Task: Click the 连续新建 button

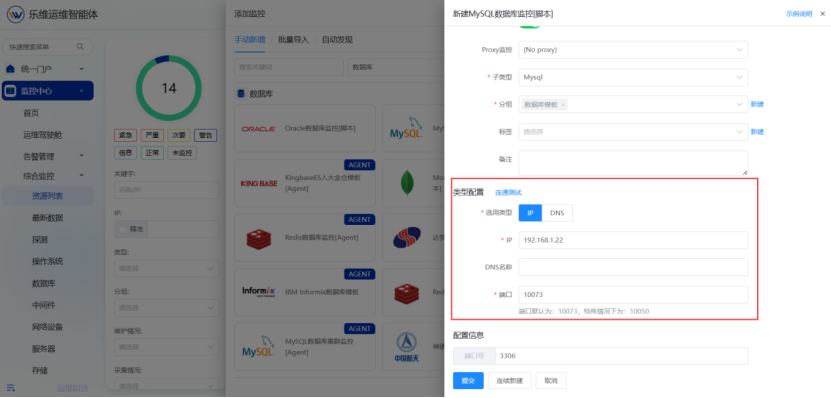Action: pos(509,381)
